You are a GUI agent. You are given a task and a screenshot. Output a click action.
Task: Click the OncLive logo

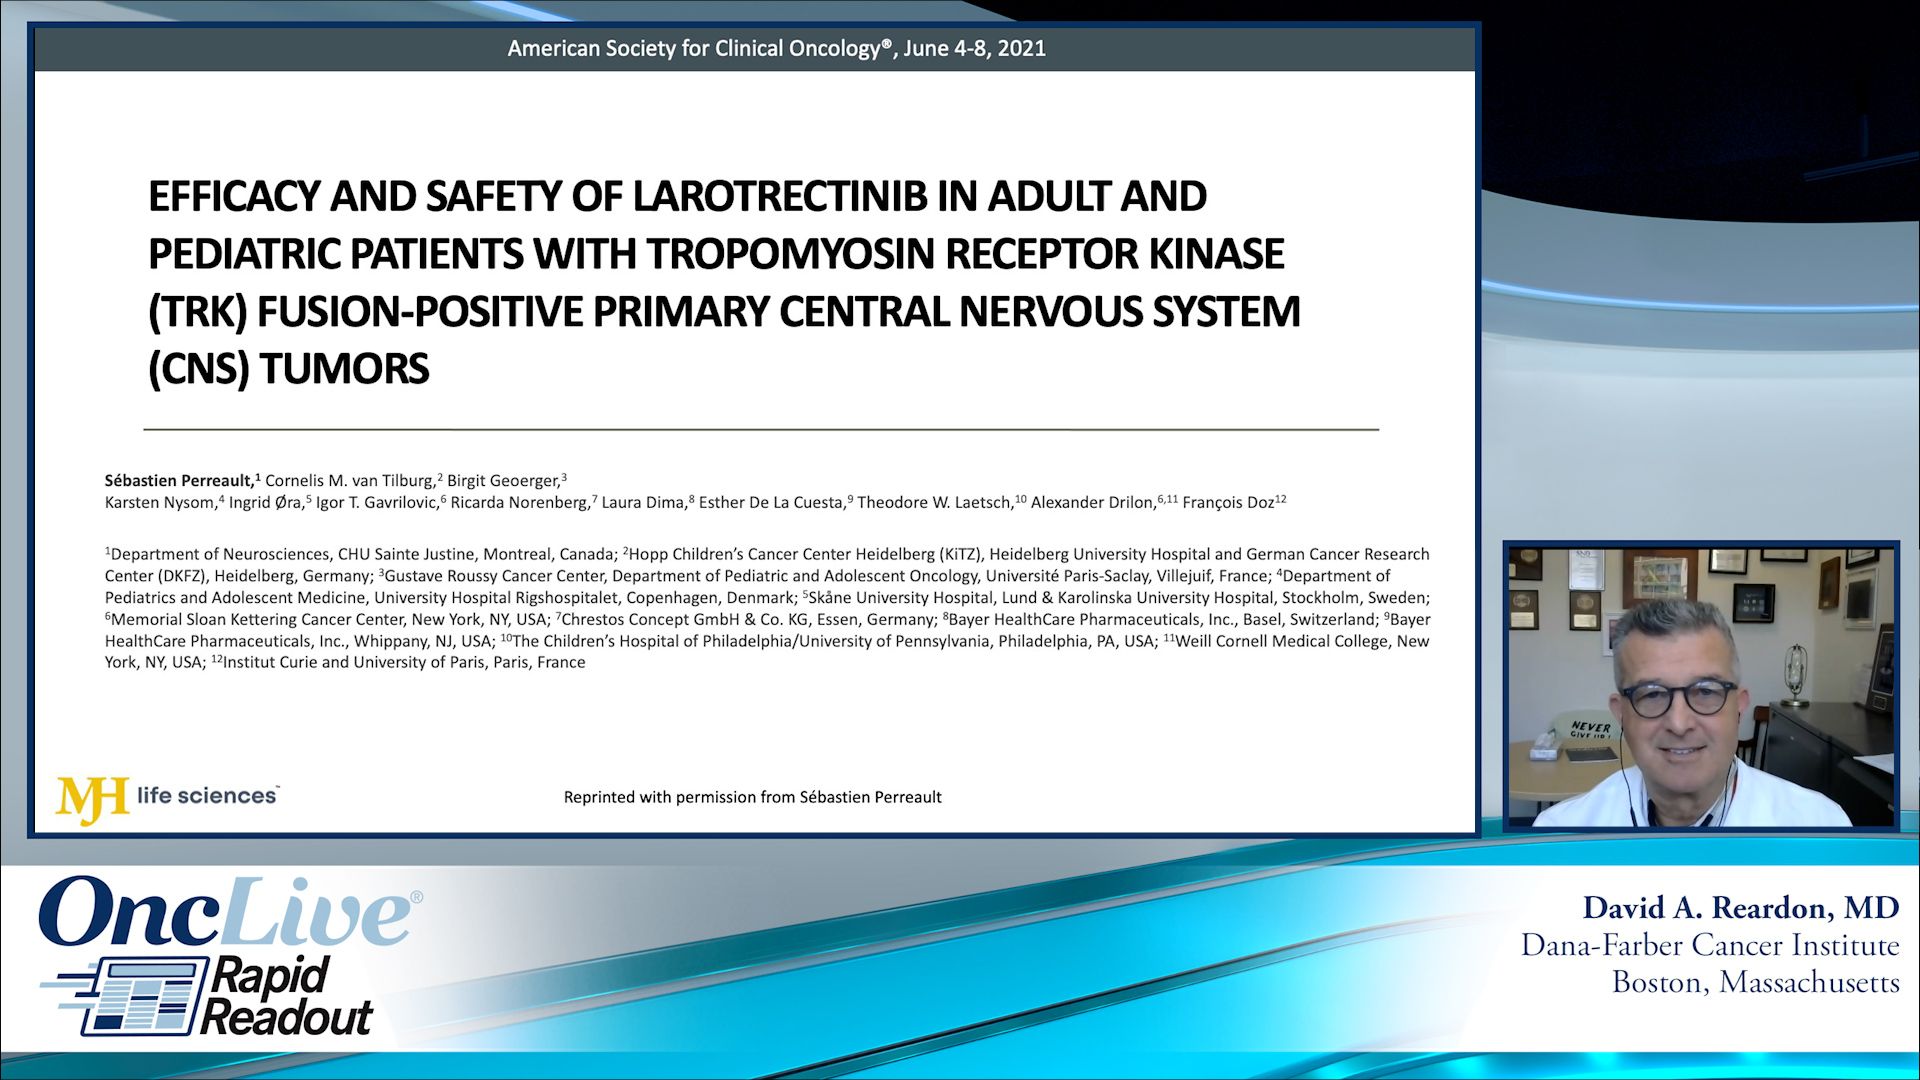point(230,912)
